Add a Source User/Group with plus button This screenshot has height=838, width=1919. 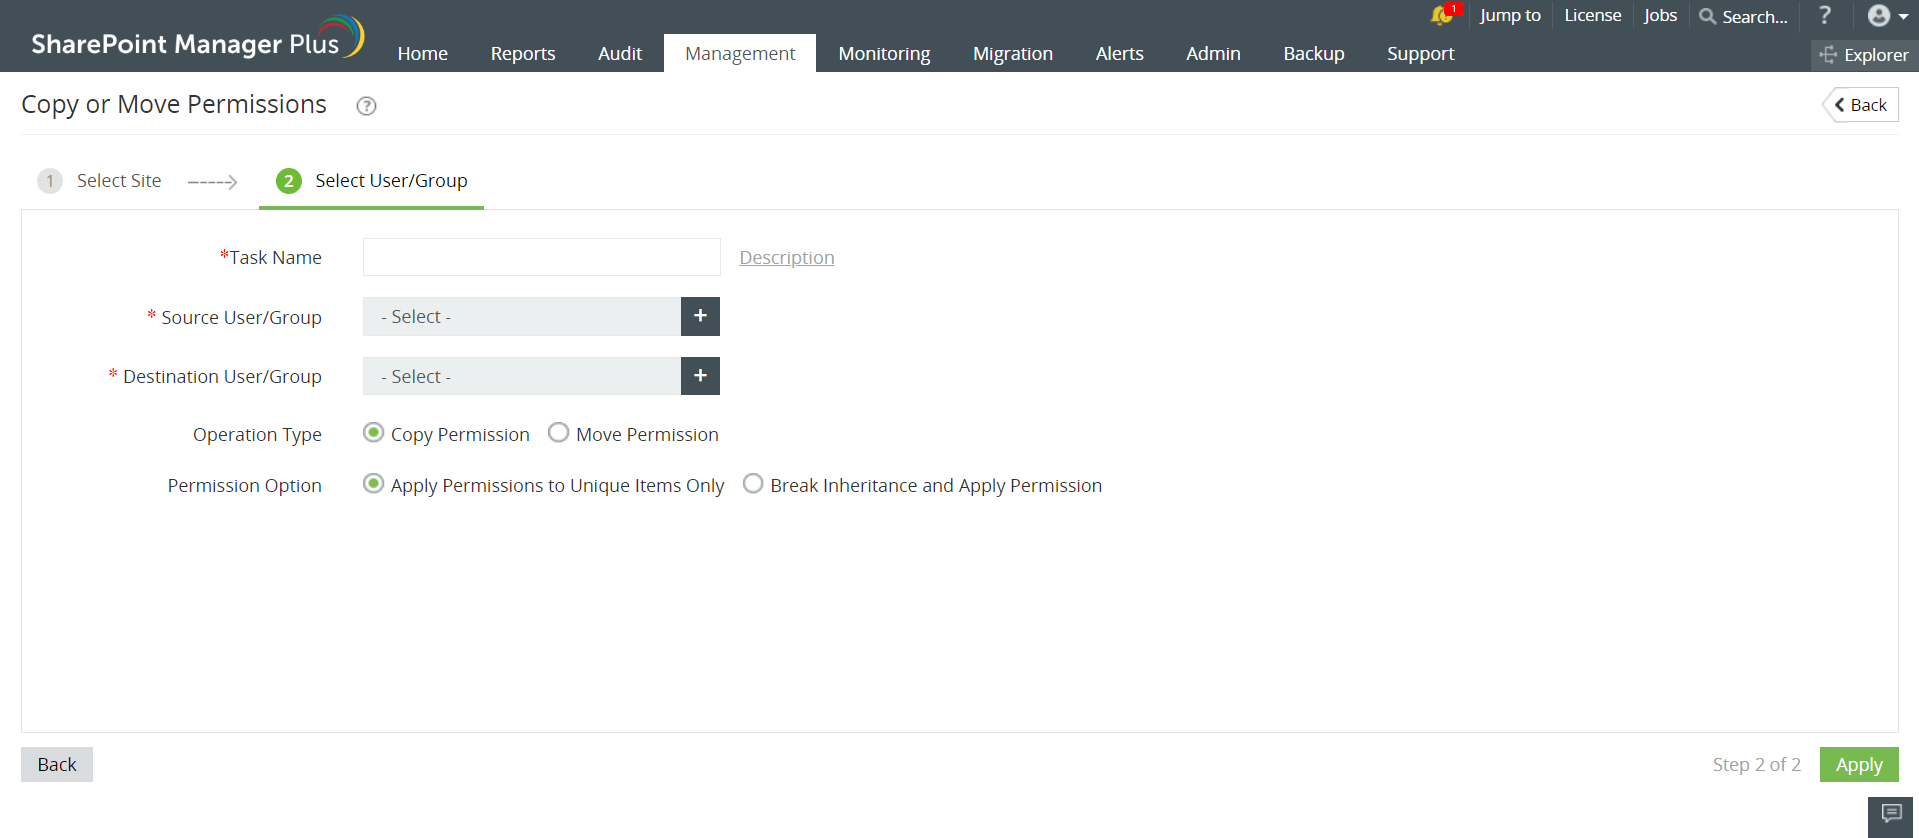[x=700, y=316]
